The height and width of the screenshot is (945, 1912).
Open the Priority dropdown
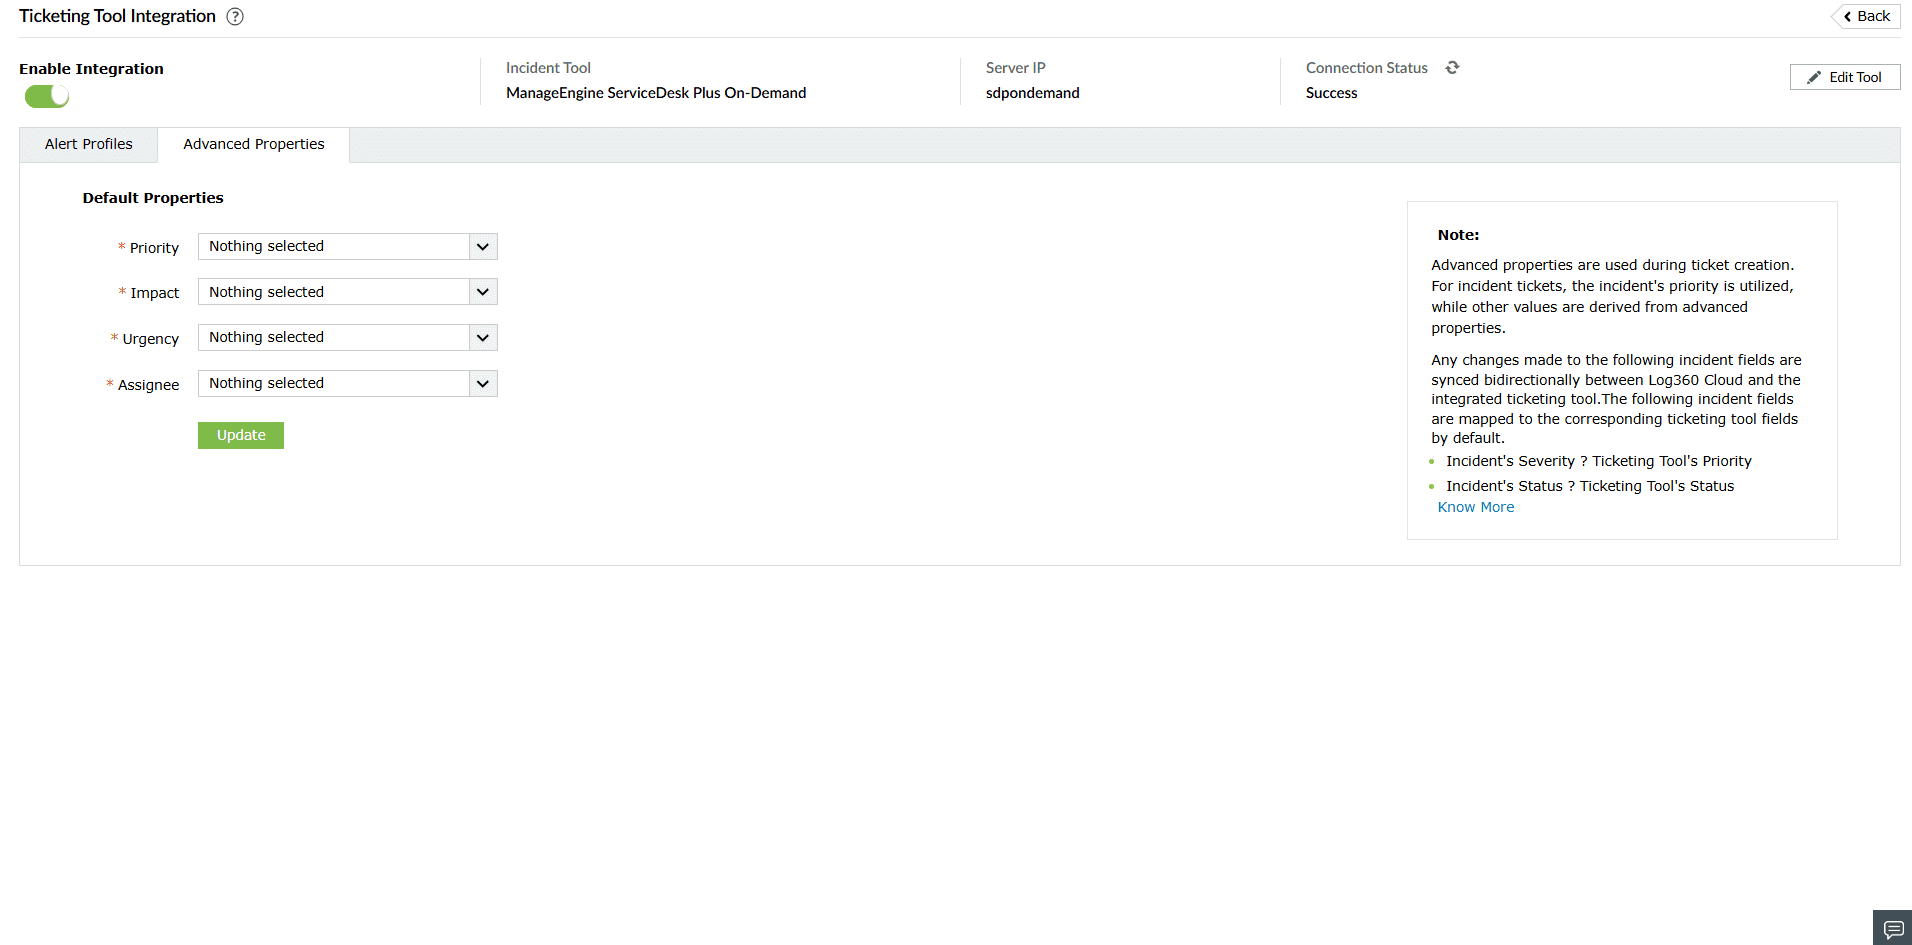[x=482, y=246]
